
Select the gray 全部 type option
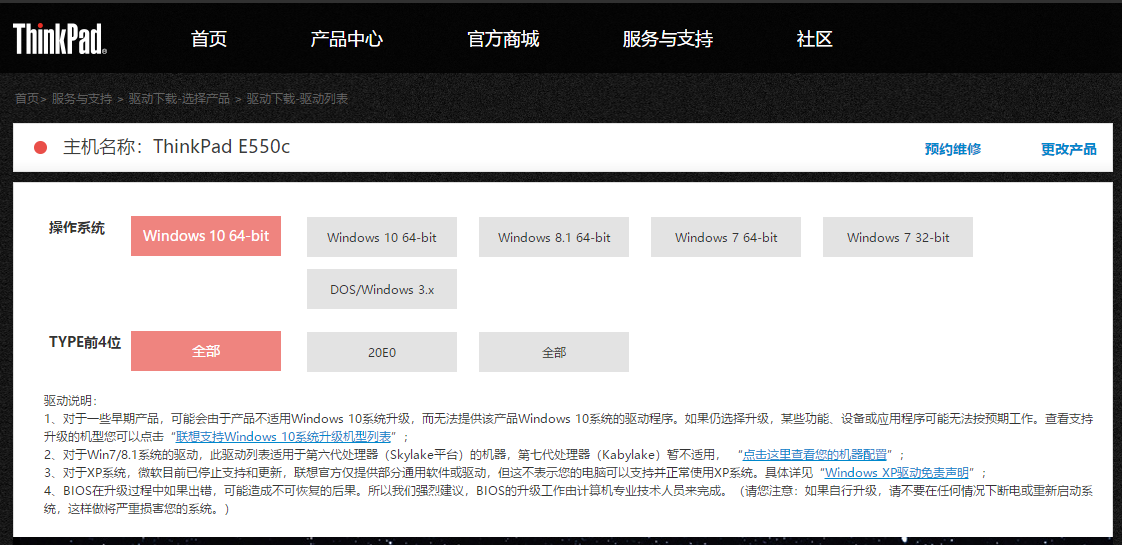coord(554,352)
